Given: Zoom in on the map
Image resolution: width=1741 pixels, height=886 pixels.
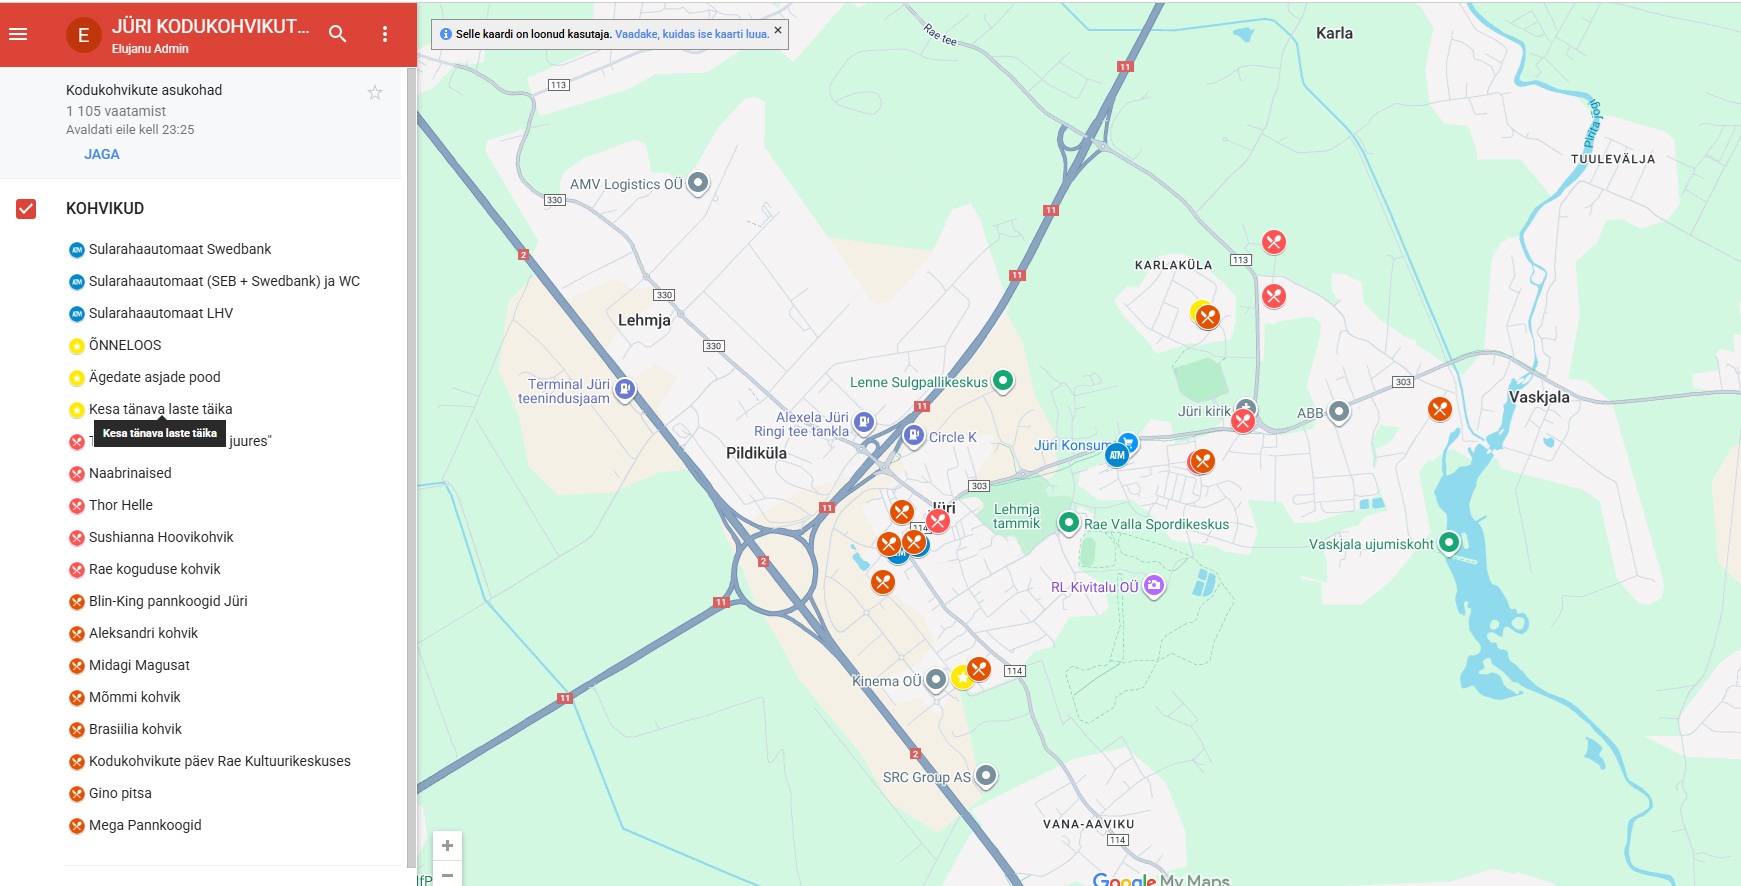Looking at the screenshot, I should click(x=447, y=846).
